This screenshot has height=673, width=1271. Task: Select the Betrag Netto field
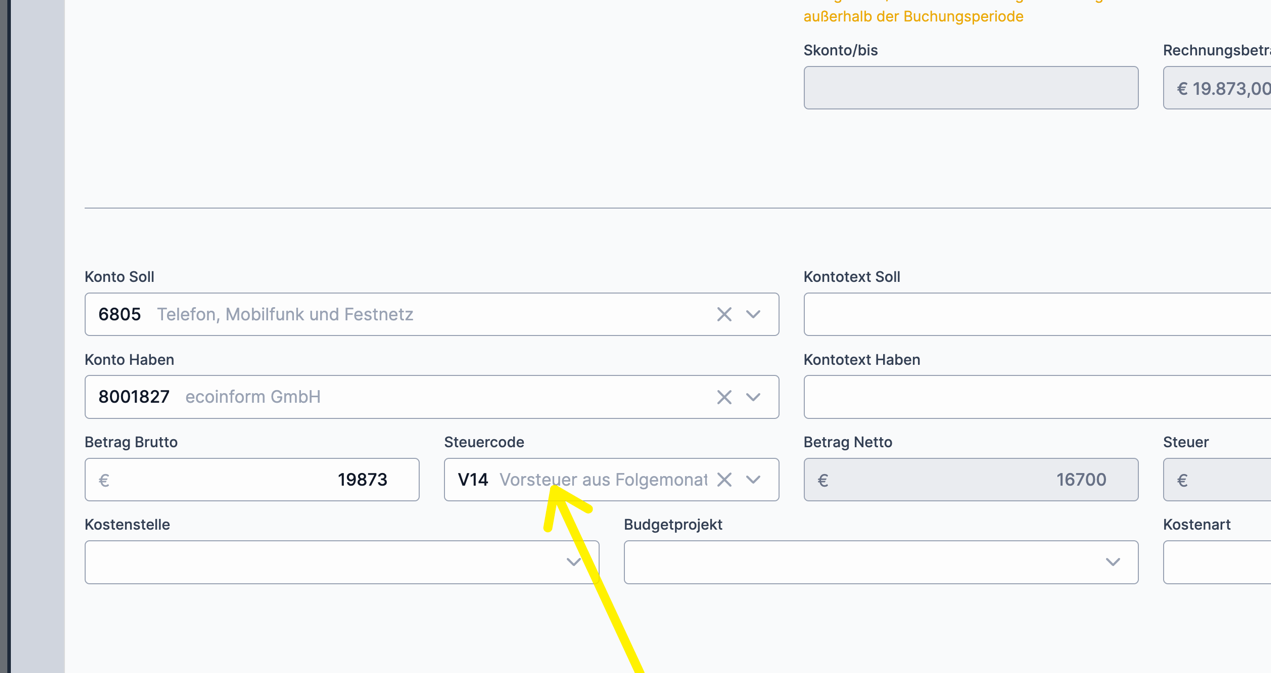(970, 480)
